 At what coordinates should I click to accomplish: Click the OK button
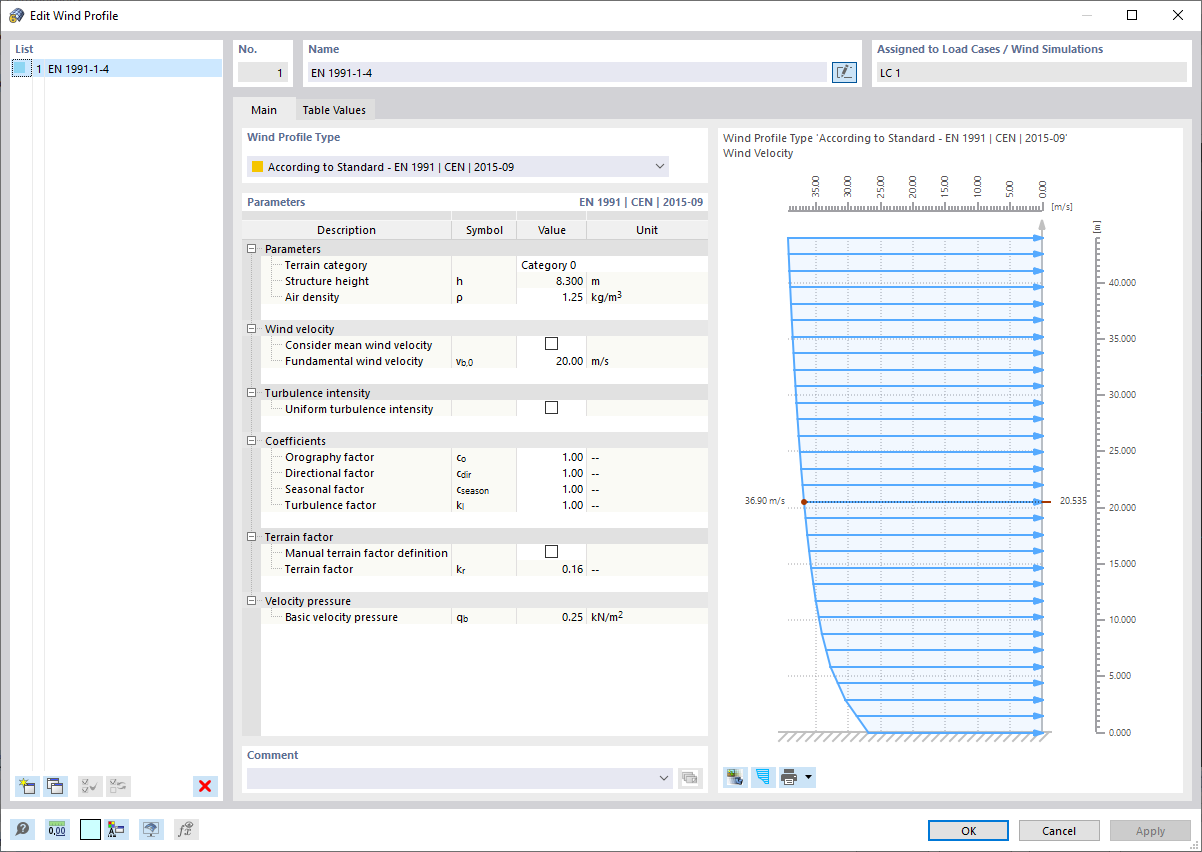click(968, 831)
